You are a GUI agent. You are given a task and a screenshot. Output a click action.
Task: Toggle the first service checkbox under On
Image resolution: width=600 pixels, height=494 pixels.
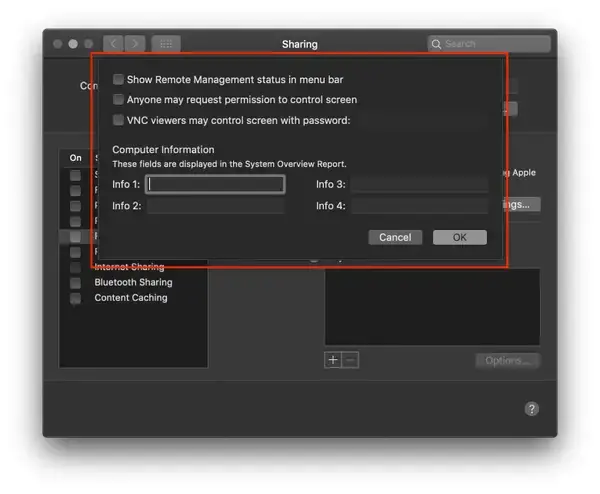[x=75, y=175]
